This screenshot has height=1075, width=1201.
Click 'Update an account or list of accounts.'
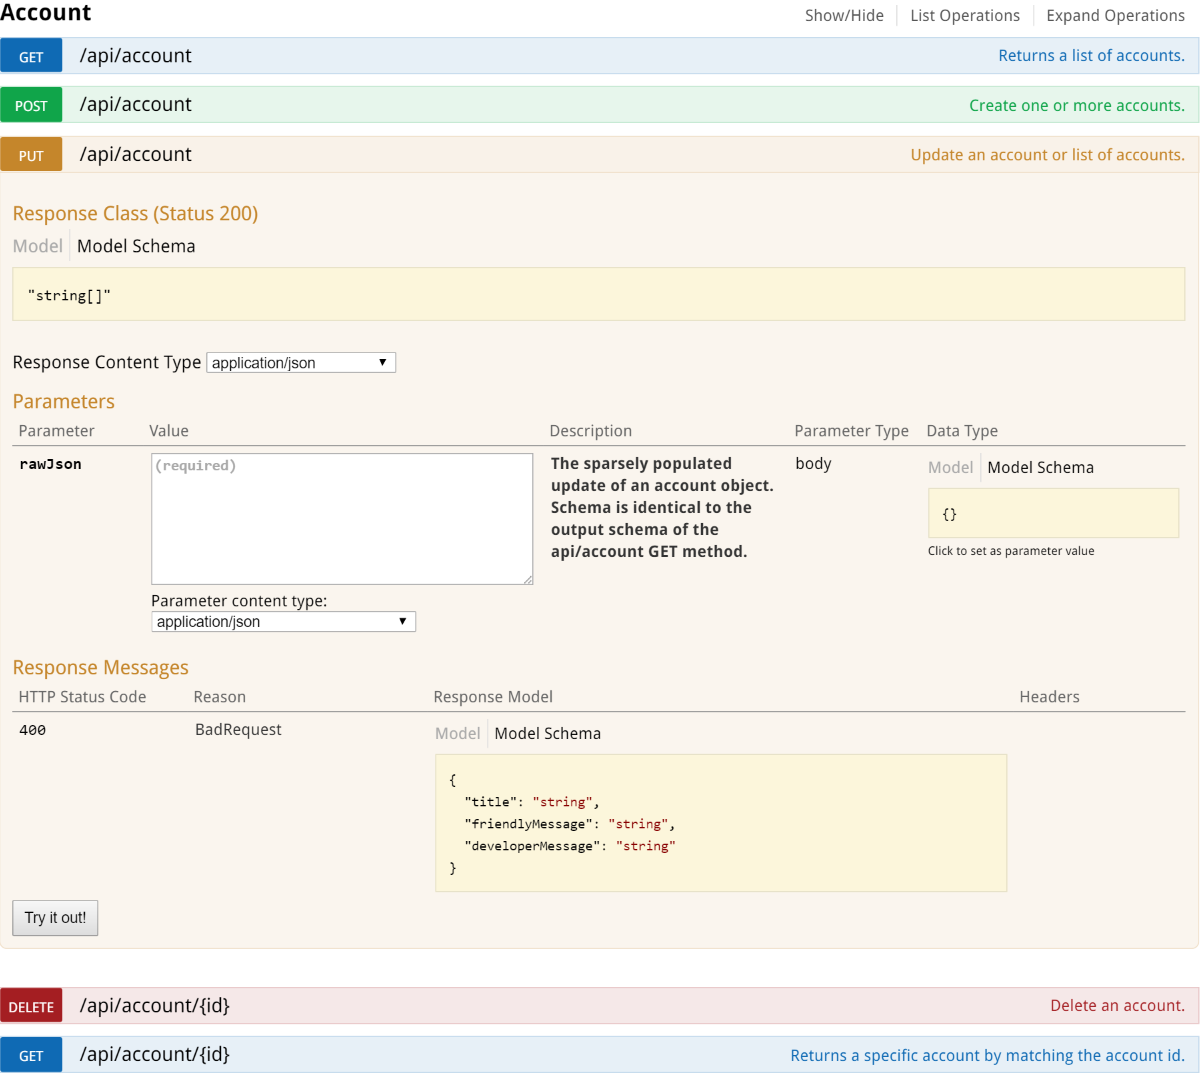tap(1048, 154)
